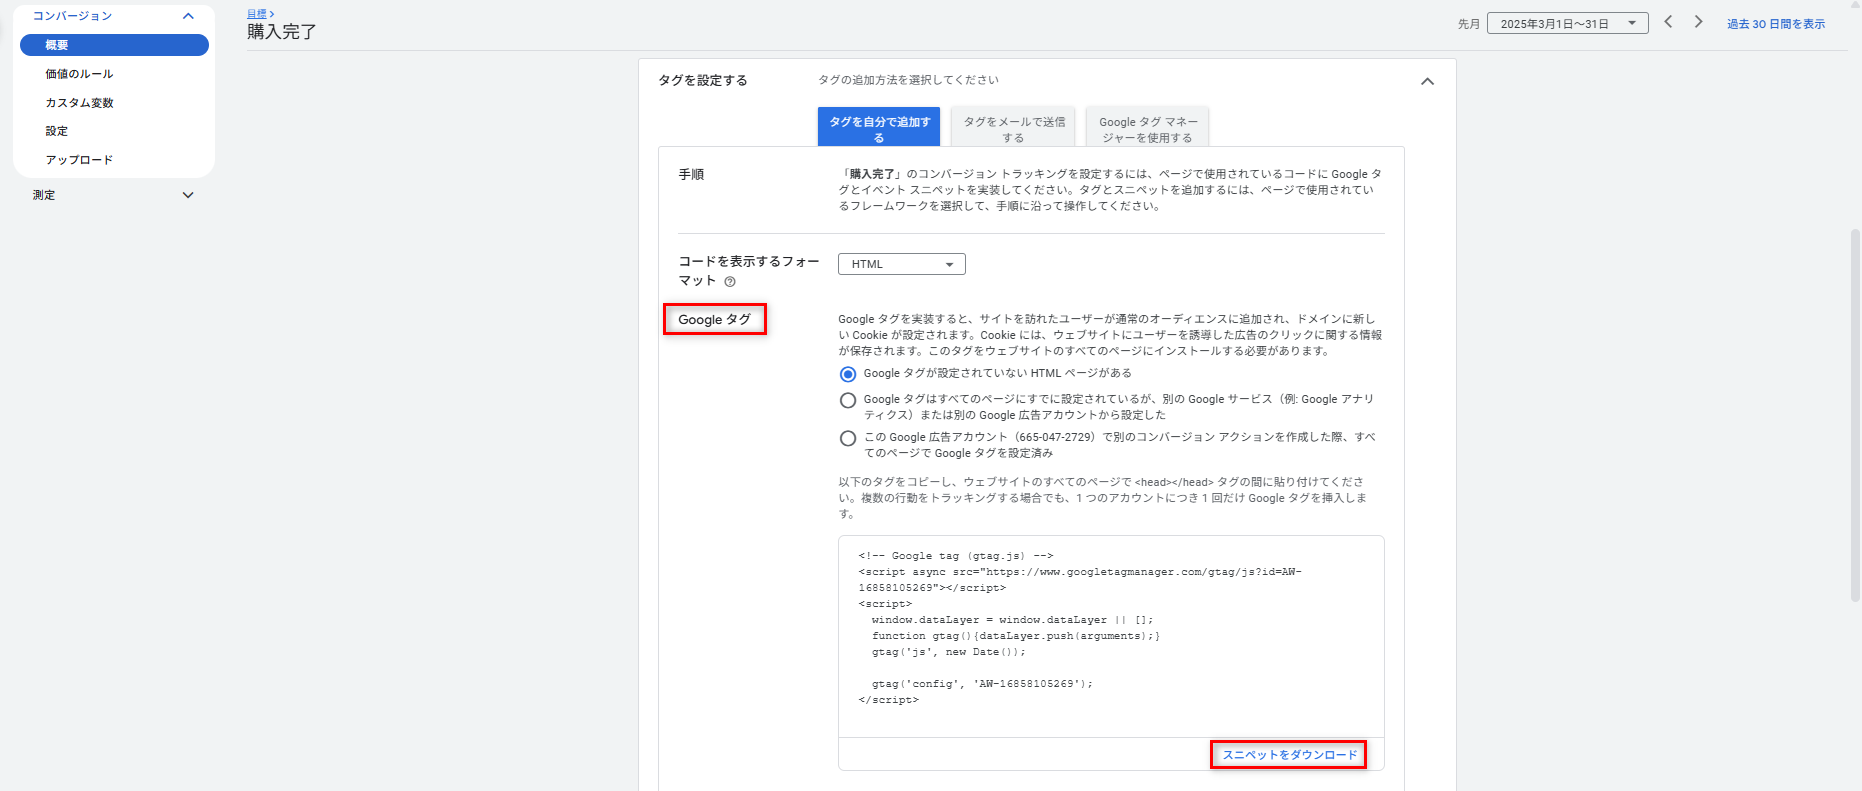The image size is (1862, 791).
Task: Switch to タグをメールで送信する tab
Action: 1014,127
